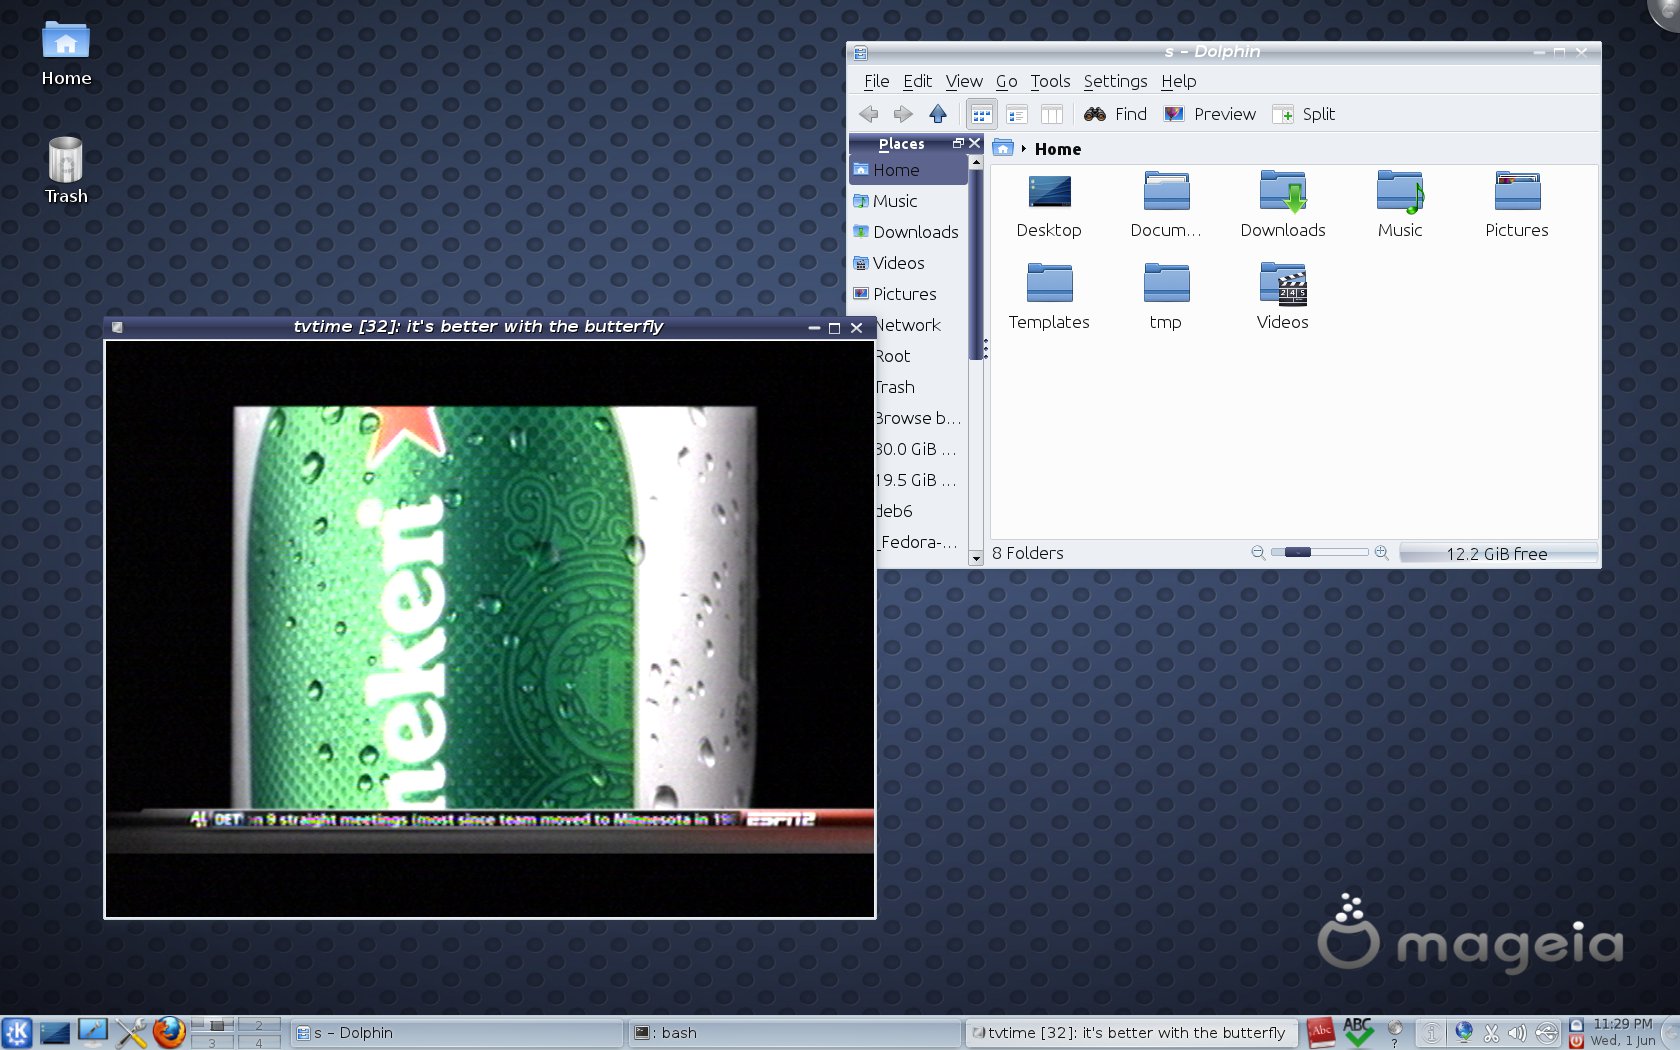Click the volume speaker tray icon
1680x1050 pixels.
tap(1517, 1033)
